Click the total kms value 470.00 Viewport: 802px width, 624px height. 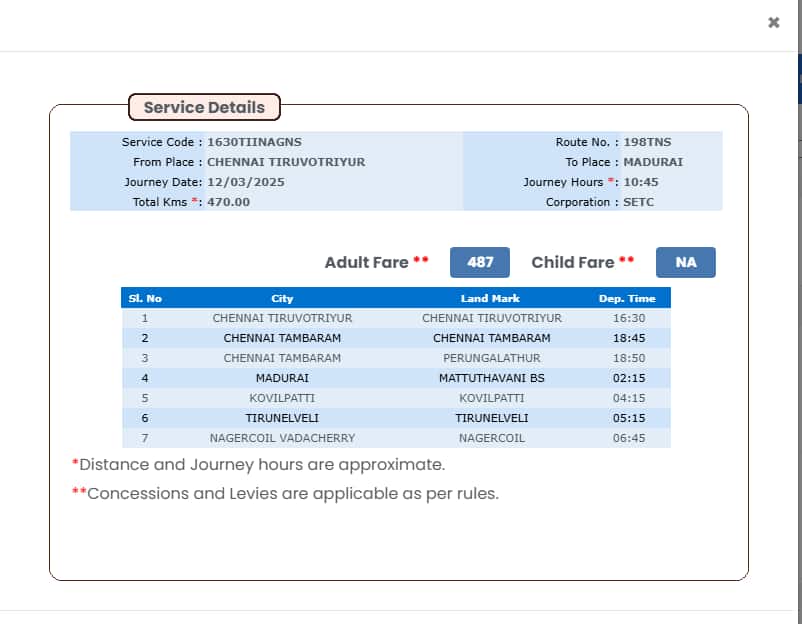(x=228, y=202)
